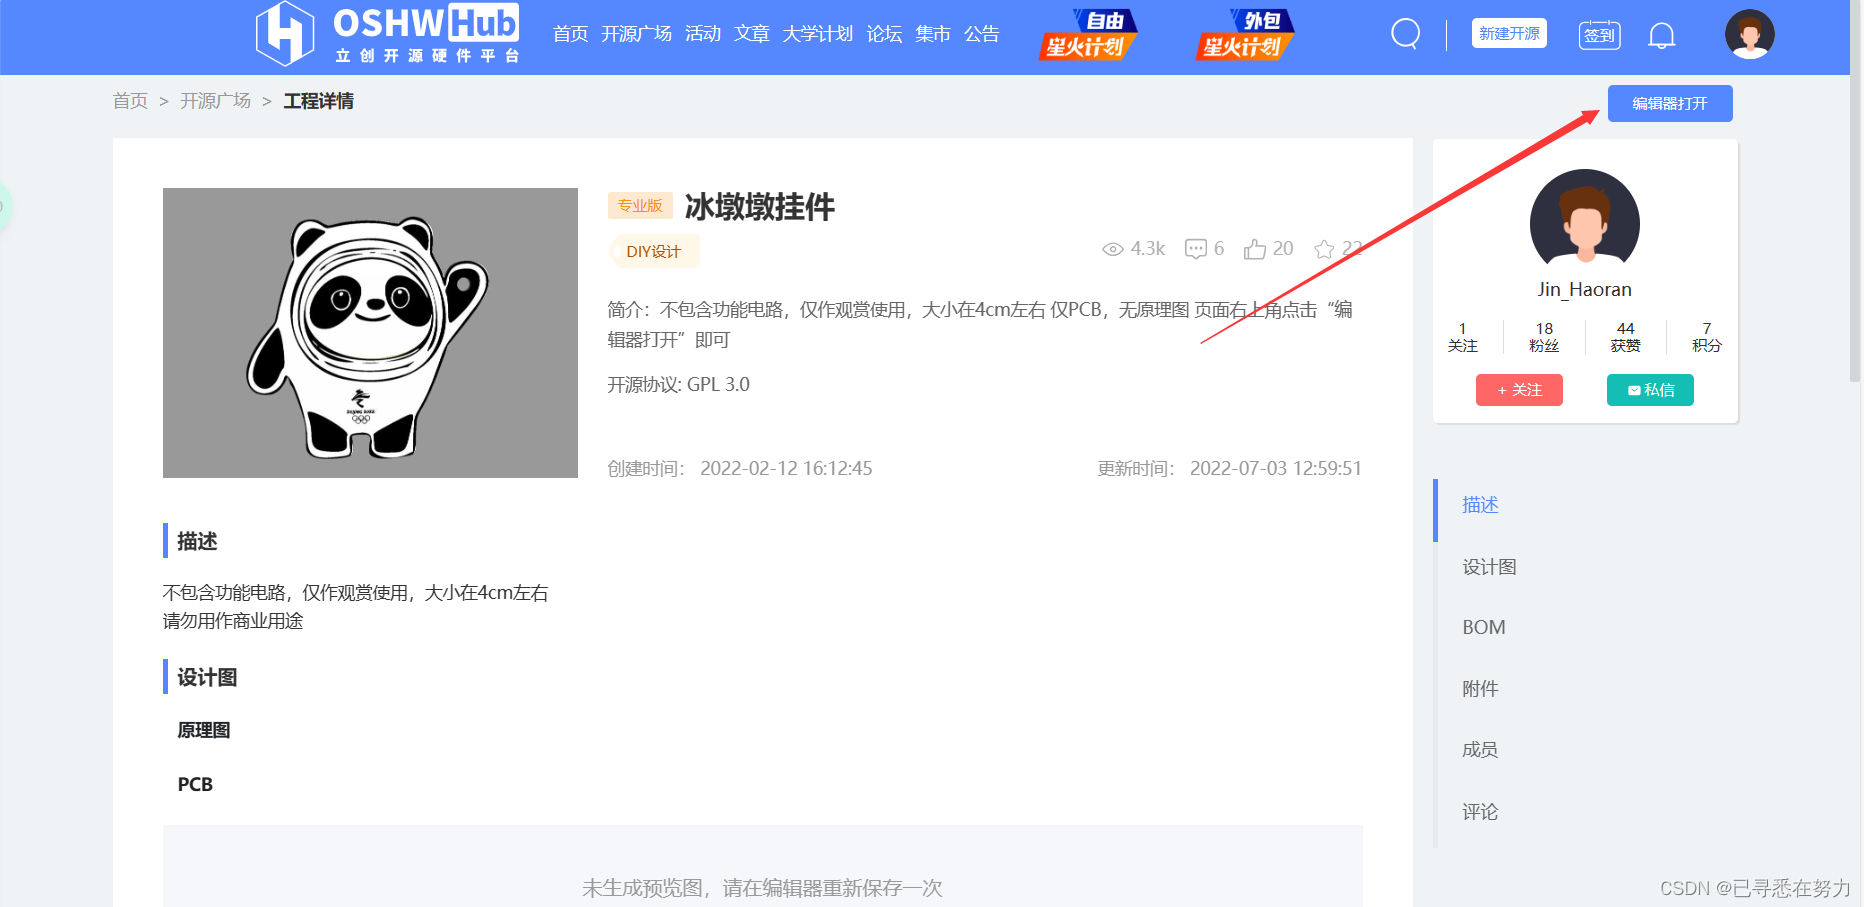Open 活动 menu item
The width and height of the screenshot is (1864, 907).
(703, 34)
